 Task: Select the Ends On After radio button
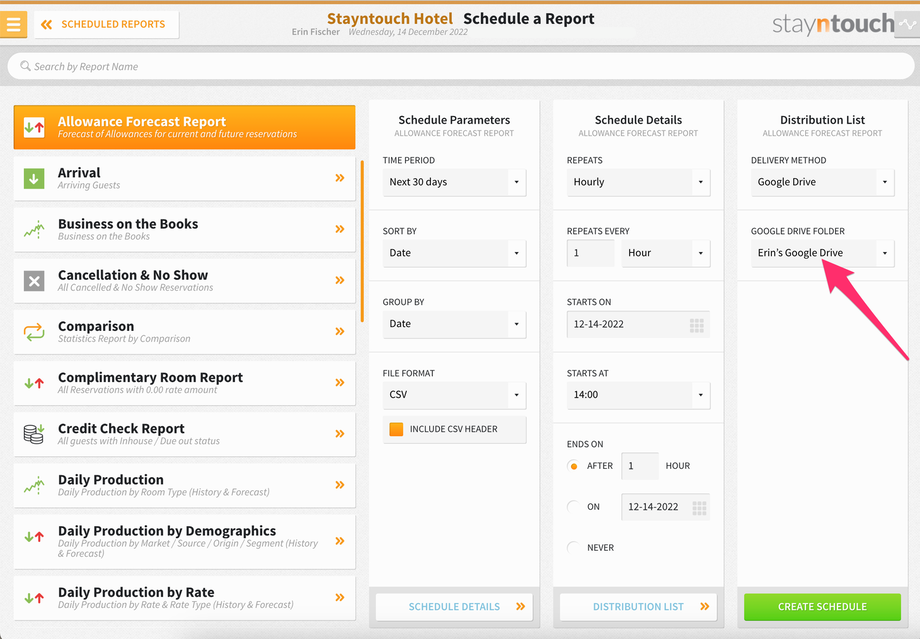pyautogui.click(x=573, y=466)
